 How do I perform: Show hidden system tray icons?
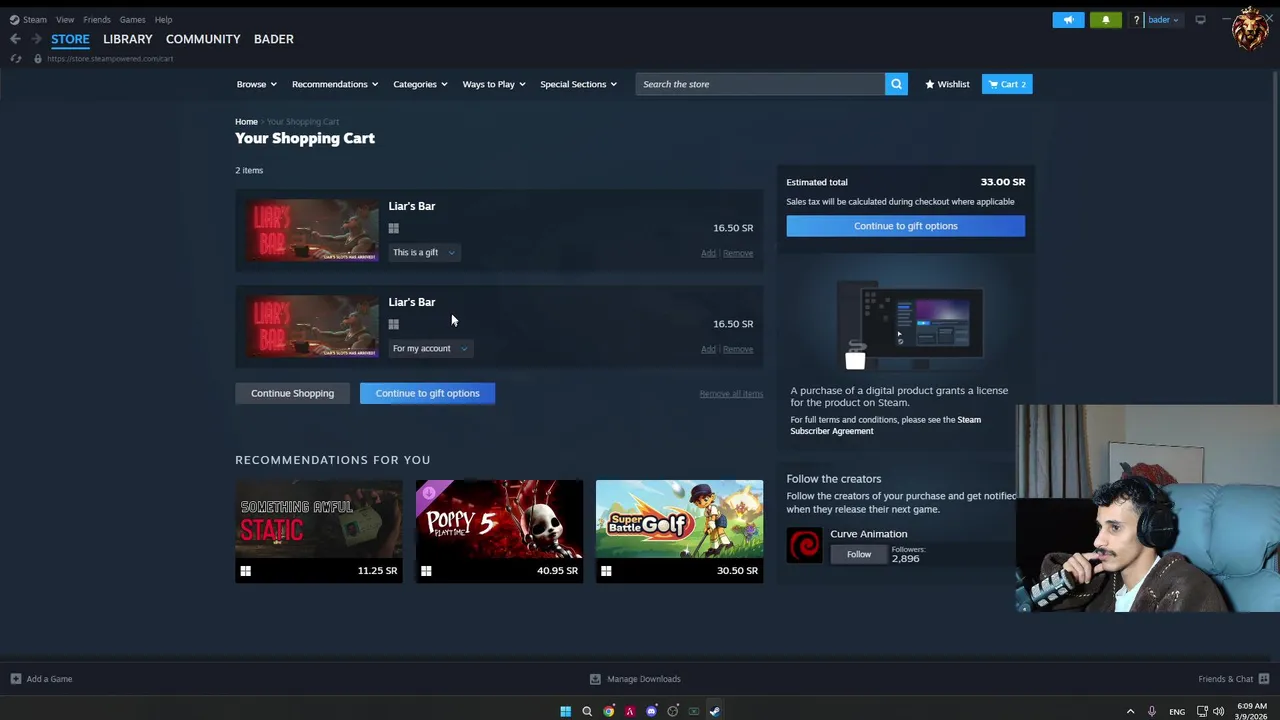click(x=1130, y=711)
